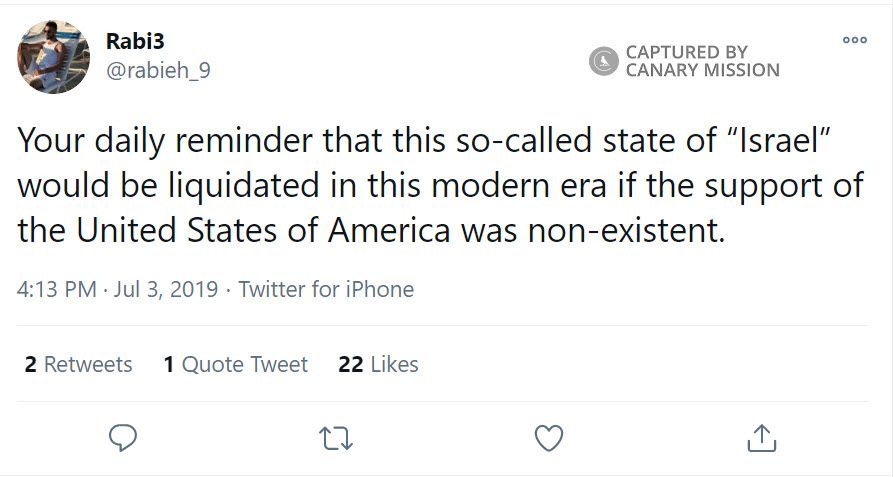Click the reply speech bubble icon
893x477 pixels.
tap(122, 437)
